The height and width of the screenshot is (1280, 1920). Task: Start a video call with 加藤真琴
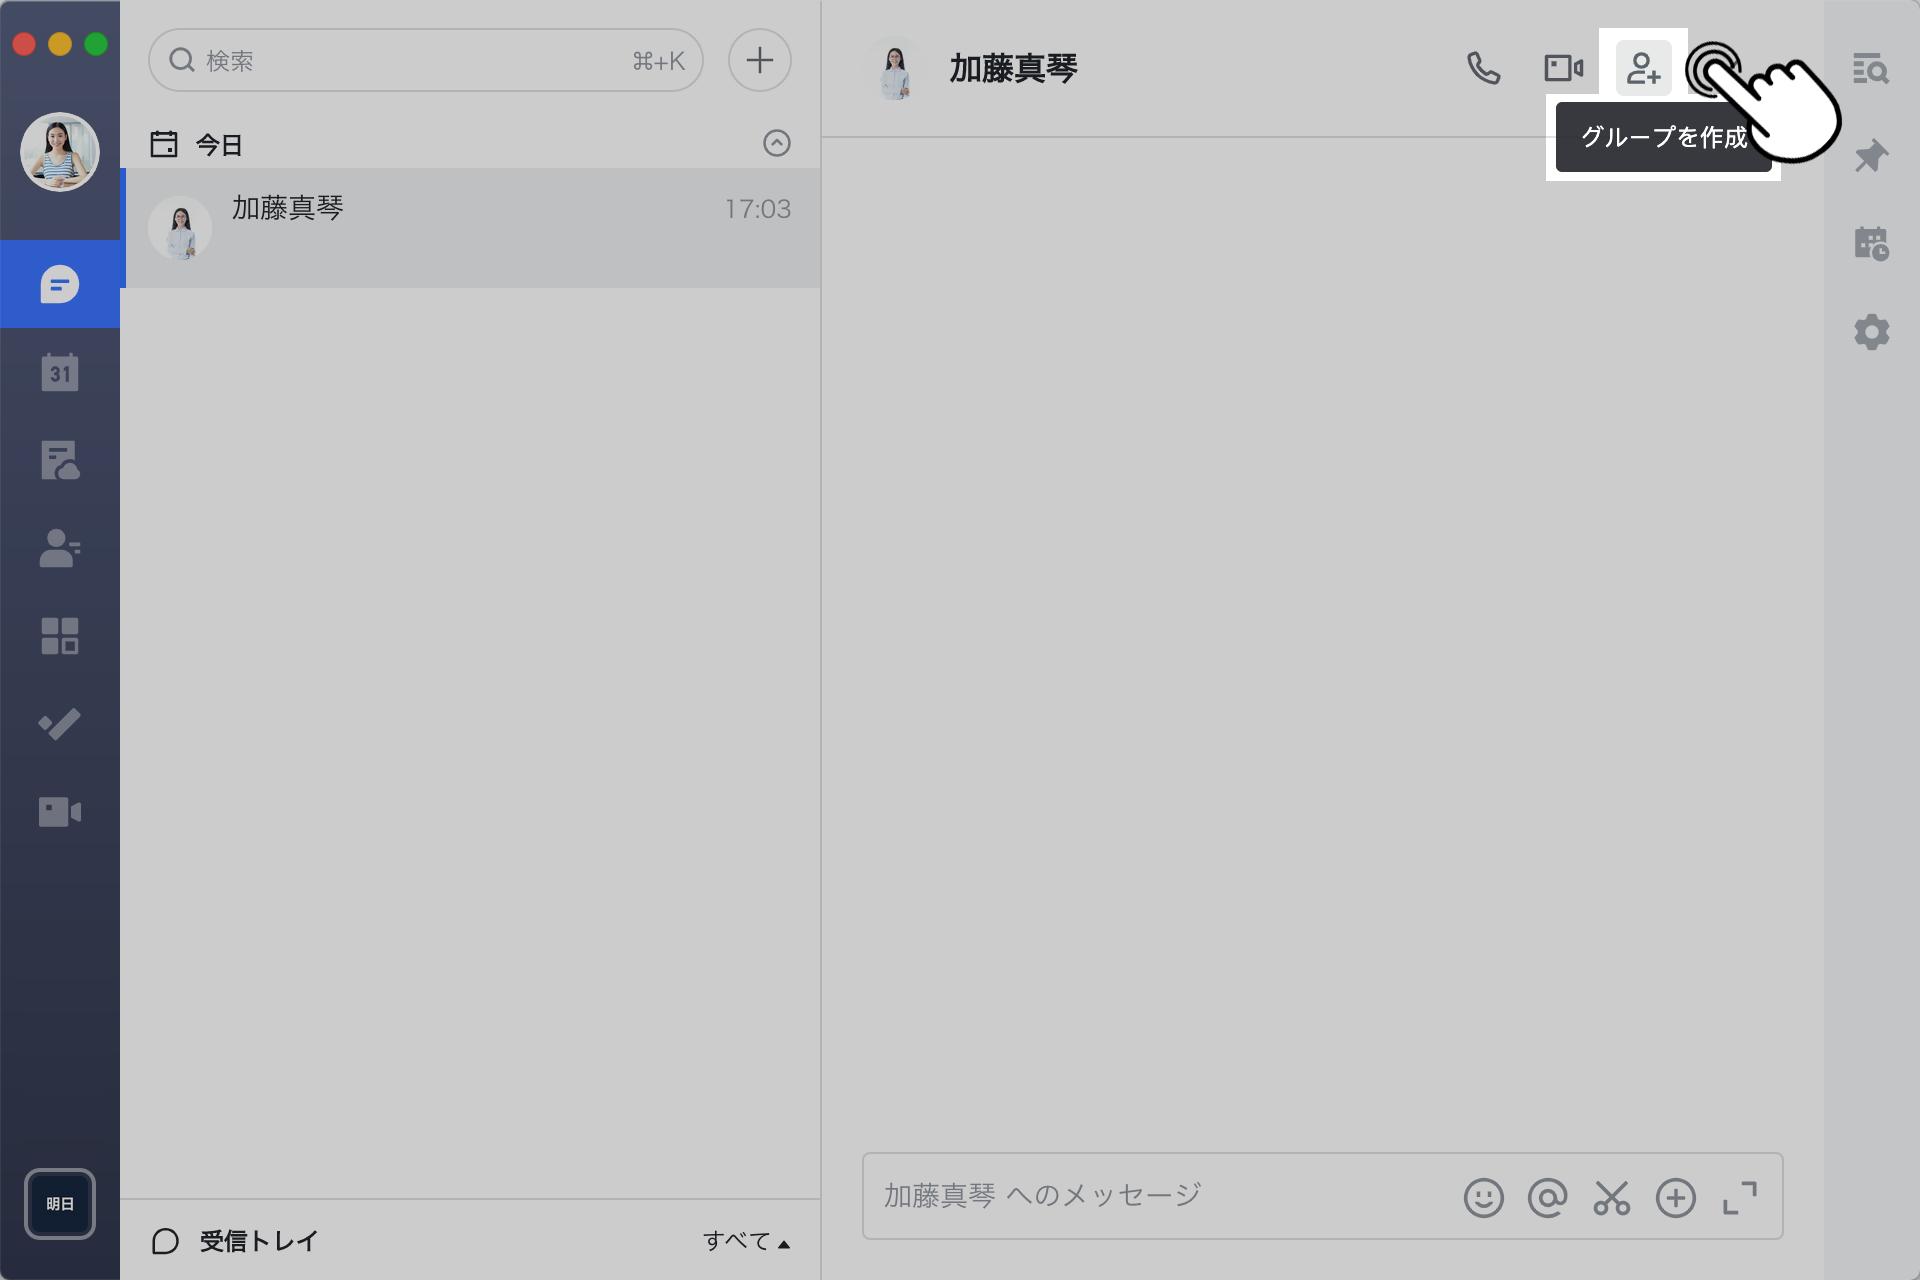(x=1563, y=68)
